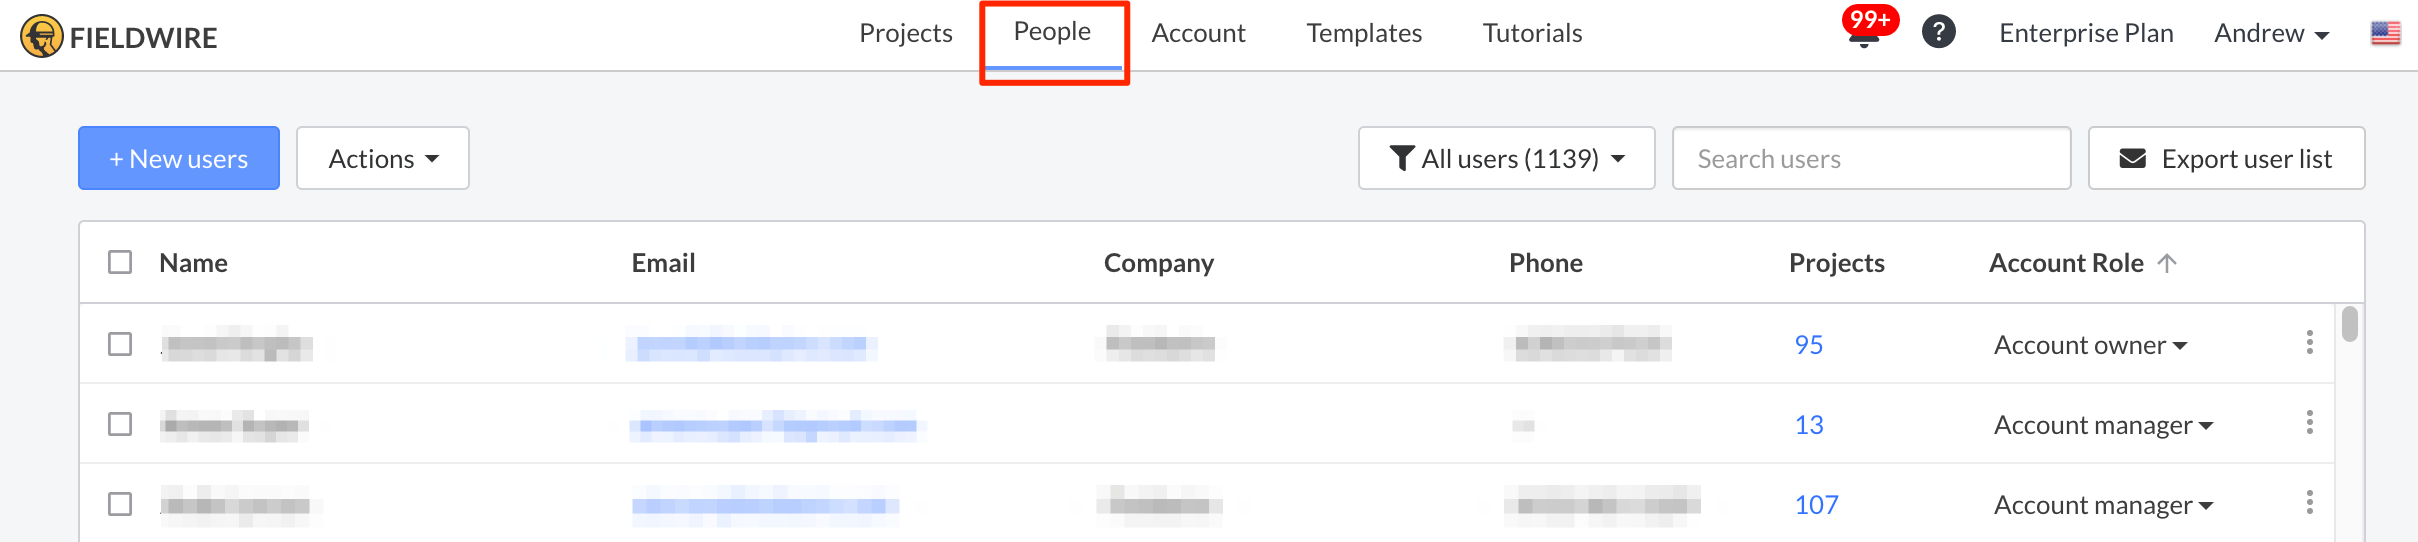Sort by the Account Role arrow icon

tap(2167, 263)
